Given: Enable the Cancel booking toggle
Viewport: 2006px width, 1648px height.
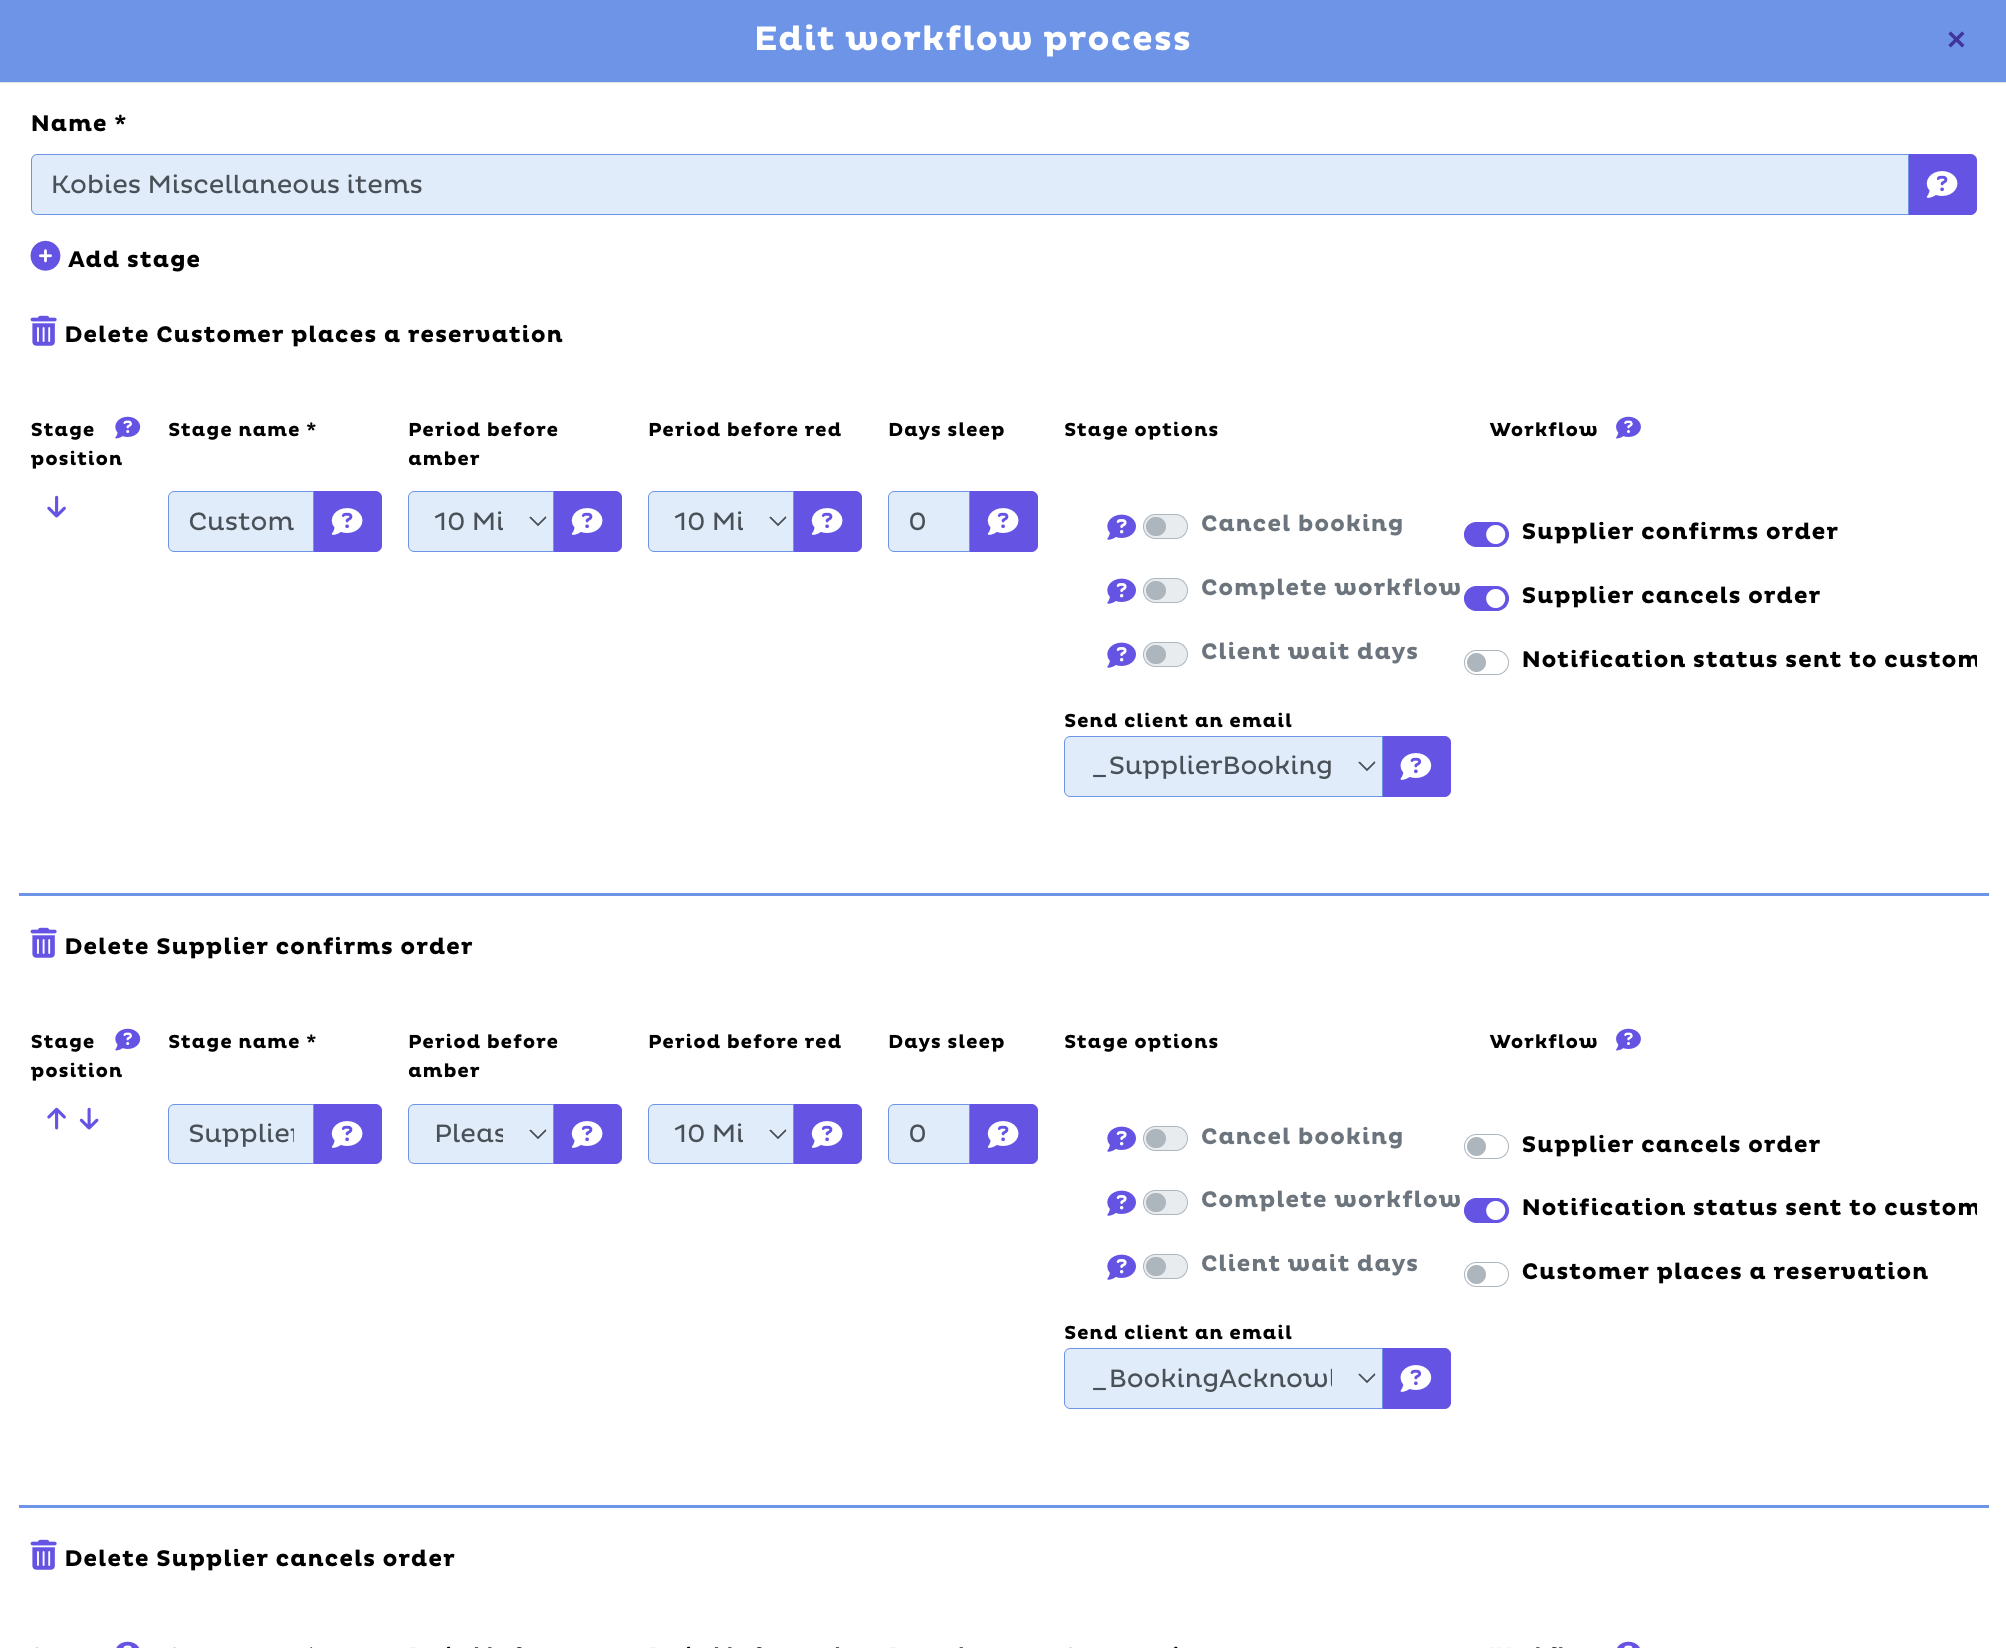Looking at the screenshot, I should (x=1164, y=526).
